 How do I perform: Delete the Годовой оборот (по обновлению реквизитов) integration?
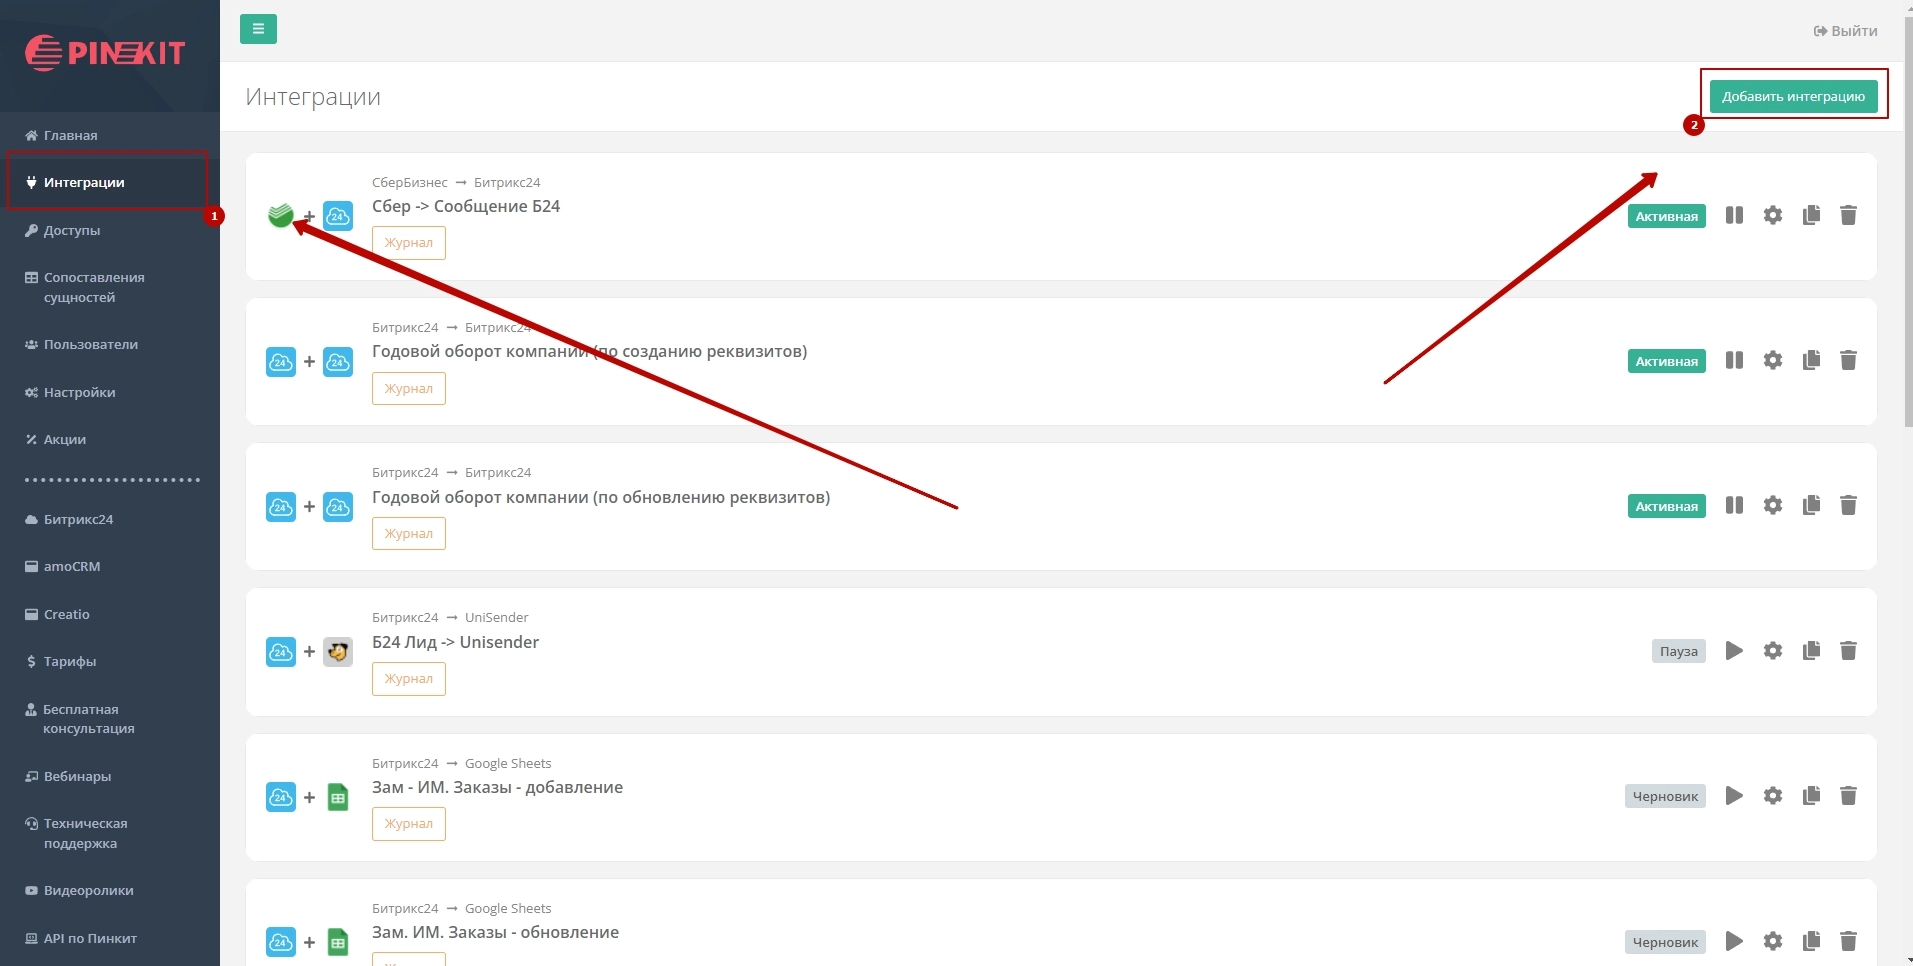click(x=1848, y=505)
